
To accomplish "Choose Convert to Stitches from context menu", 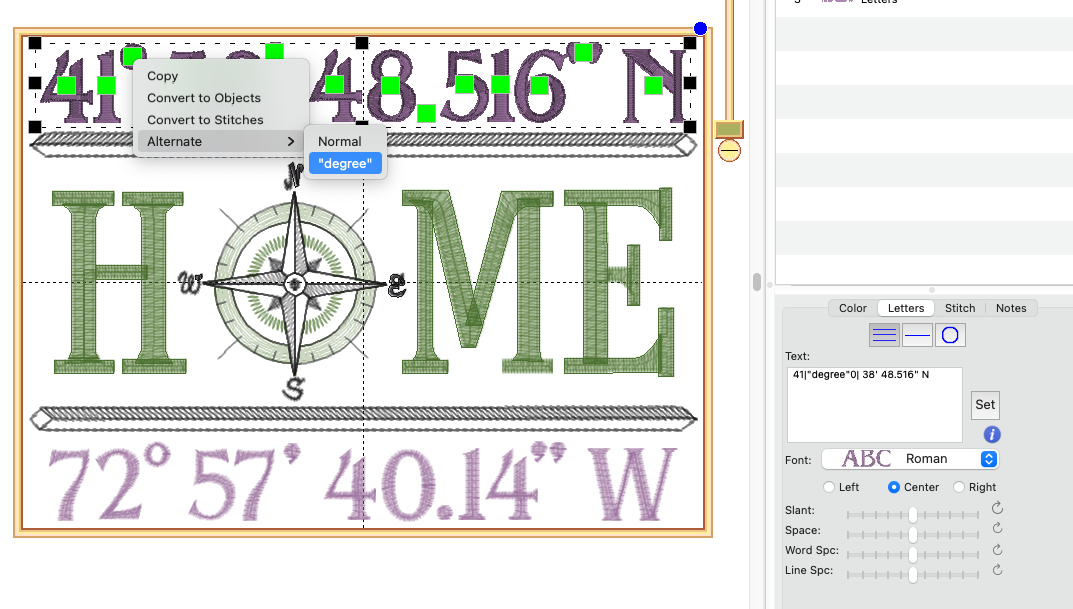I will click(205, 120).
